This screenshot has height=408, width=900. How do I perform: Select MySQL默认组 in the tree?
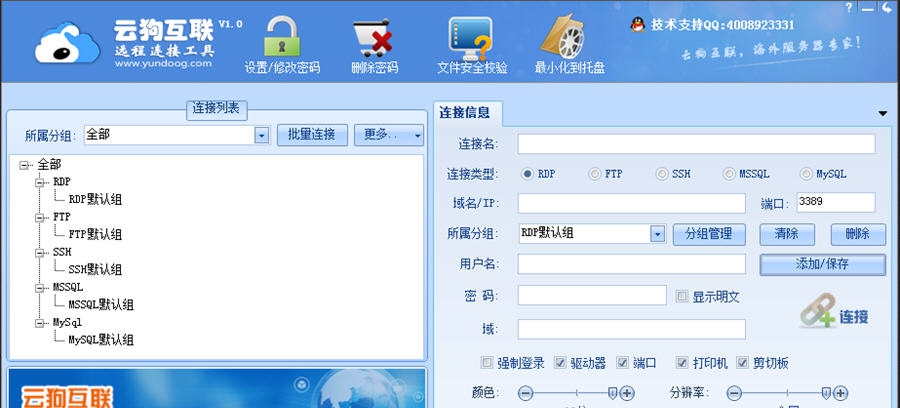tap(101, 340)
